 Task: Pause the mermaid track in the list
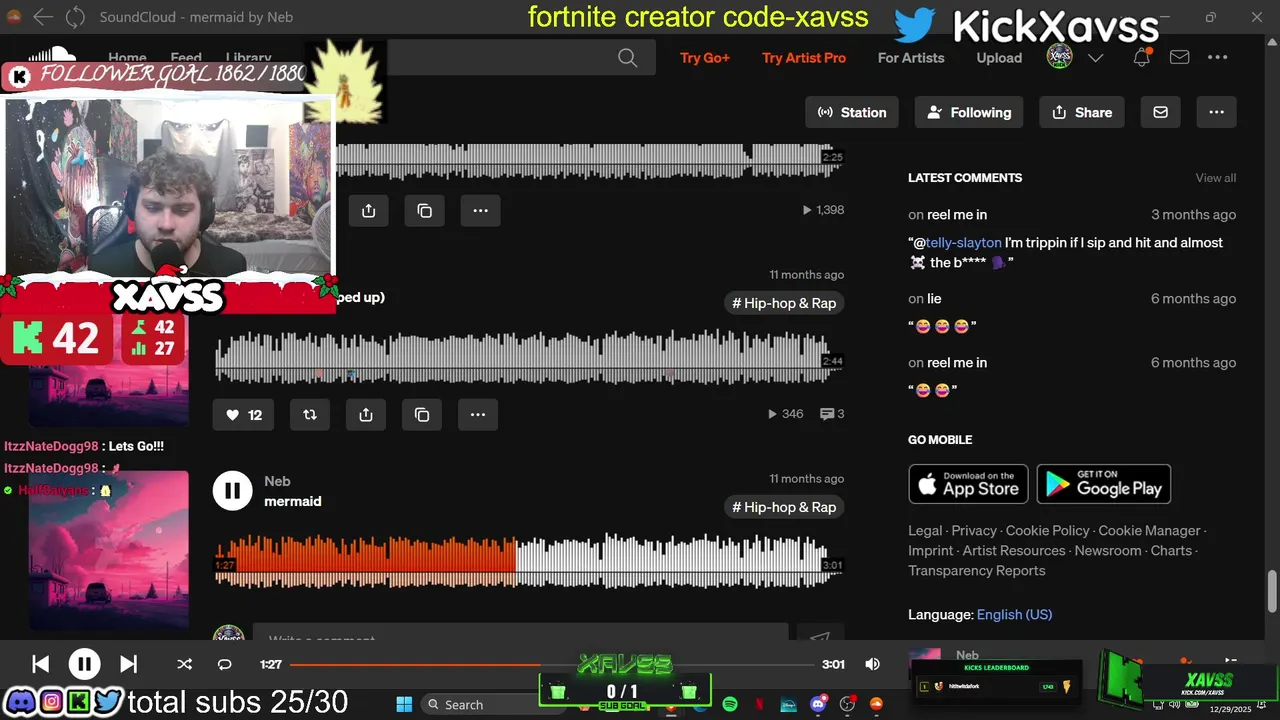pyautogui.click(x=232, y=491)
